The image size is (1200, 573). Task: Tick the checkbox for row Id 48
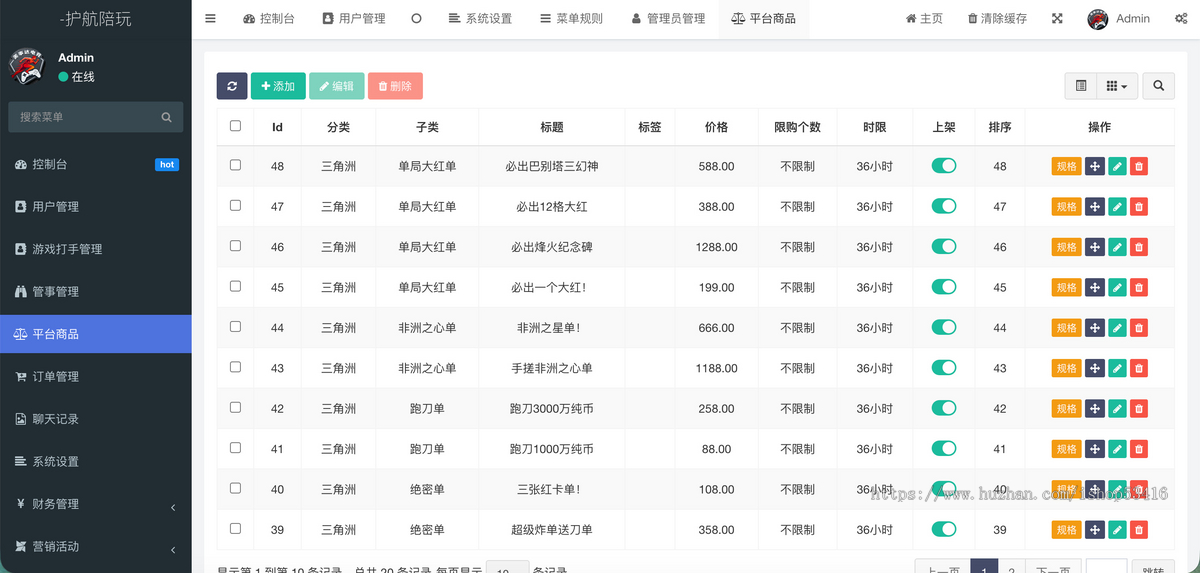pos(235,165)
